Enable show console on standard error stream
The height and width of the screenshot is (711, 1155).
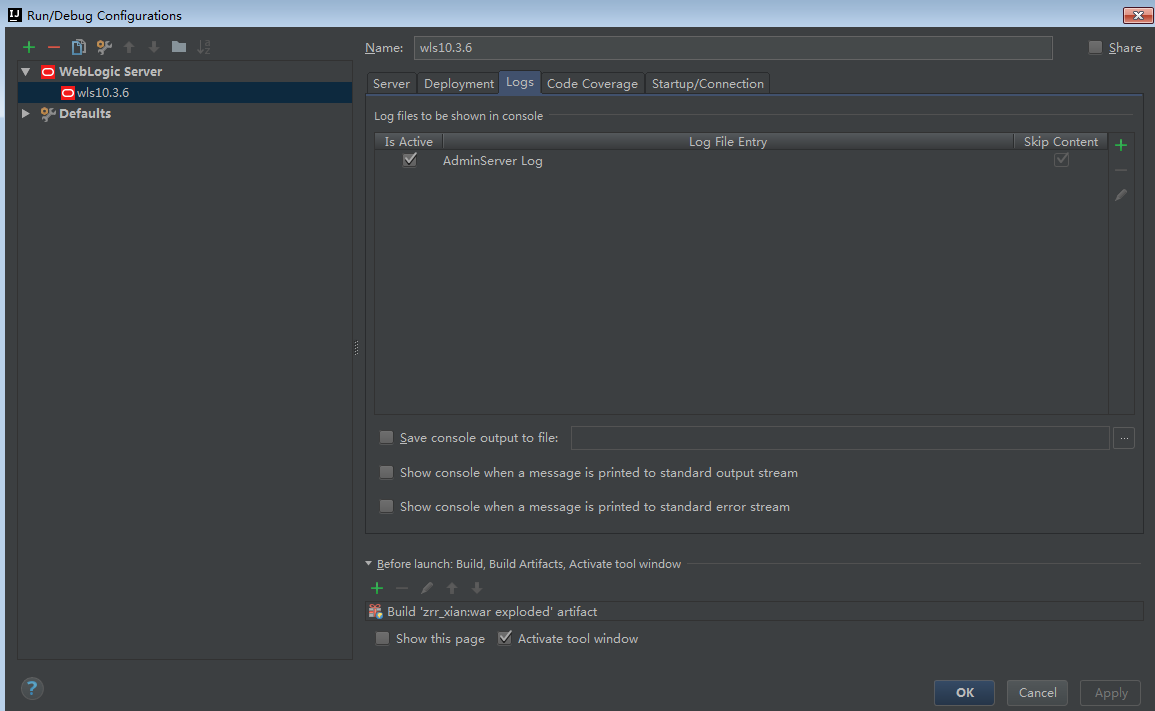point(386,506)
